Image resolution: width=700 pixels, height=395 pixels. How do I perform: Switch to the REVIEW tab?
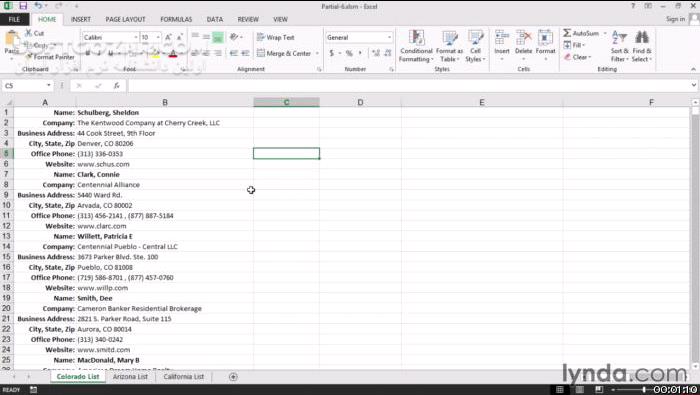[x=248, y=19]
